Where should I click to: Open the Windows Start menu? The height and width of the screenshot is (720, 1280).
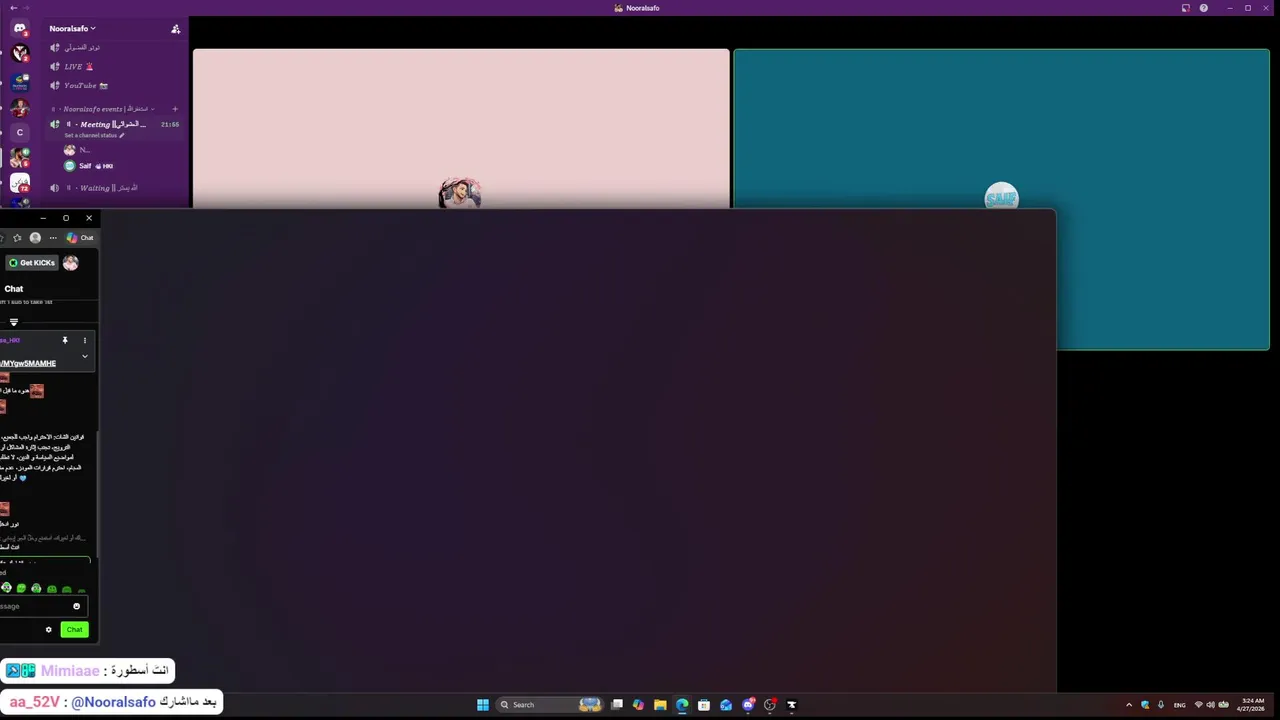click(483, 705)
